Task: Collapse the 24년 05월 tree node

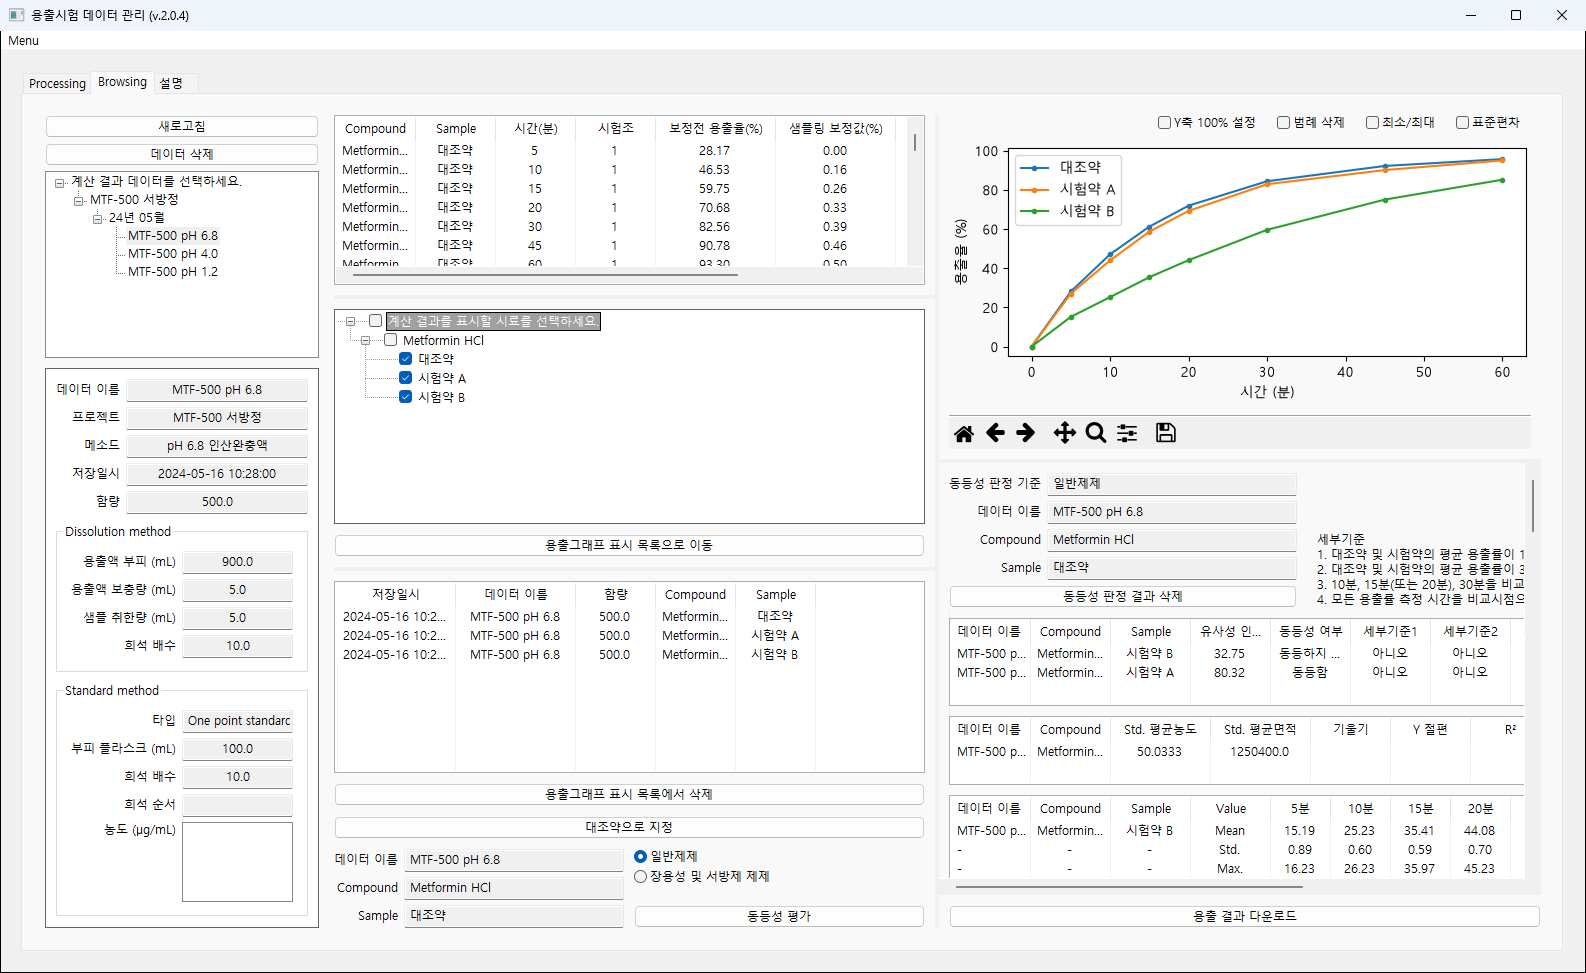Action: [98, 218]
